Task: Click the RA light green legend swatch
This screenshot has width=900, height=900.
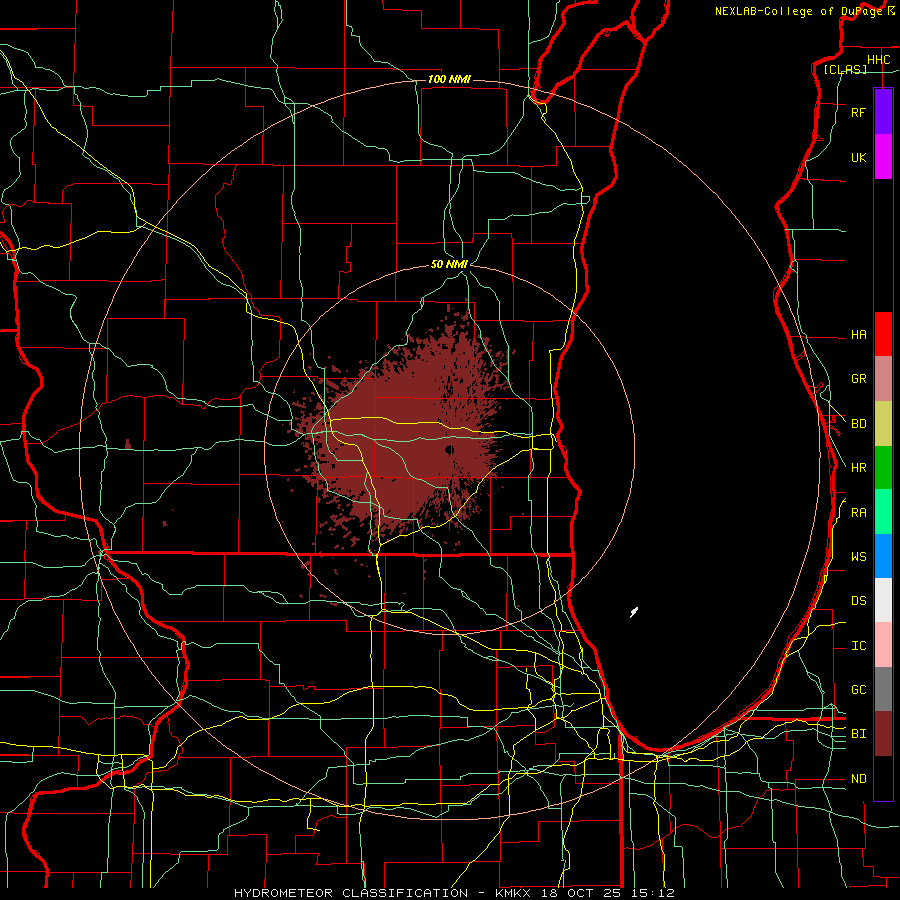Action: point(883,512)
